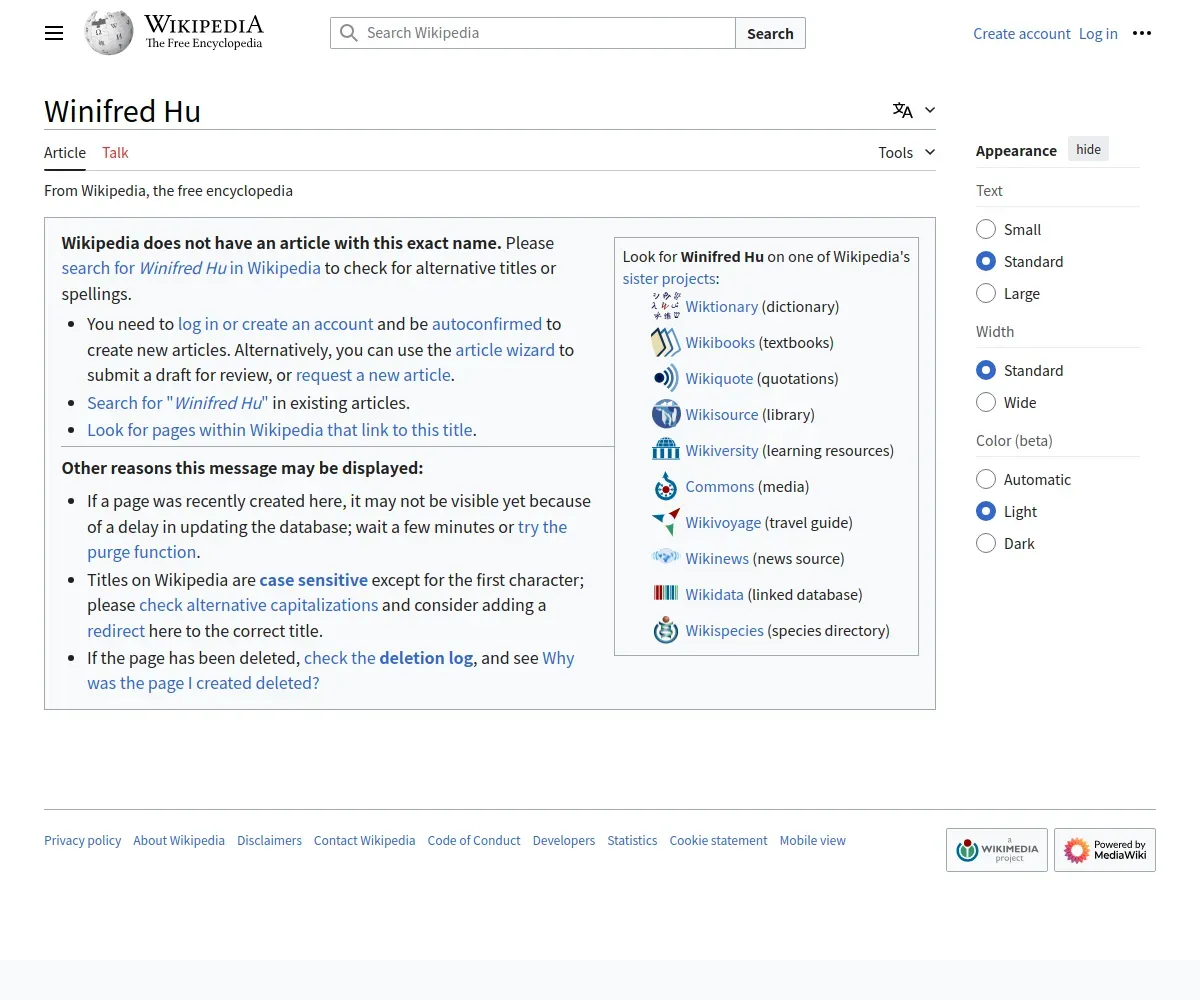The image size is (1200, 1000).
Task: Select Automatic color mode
Action: coord(986,479)
